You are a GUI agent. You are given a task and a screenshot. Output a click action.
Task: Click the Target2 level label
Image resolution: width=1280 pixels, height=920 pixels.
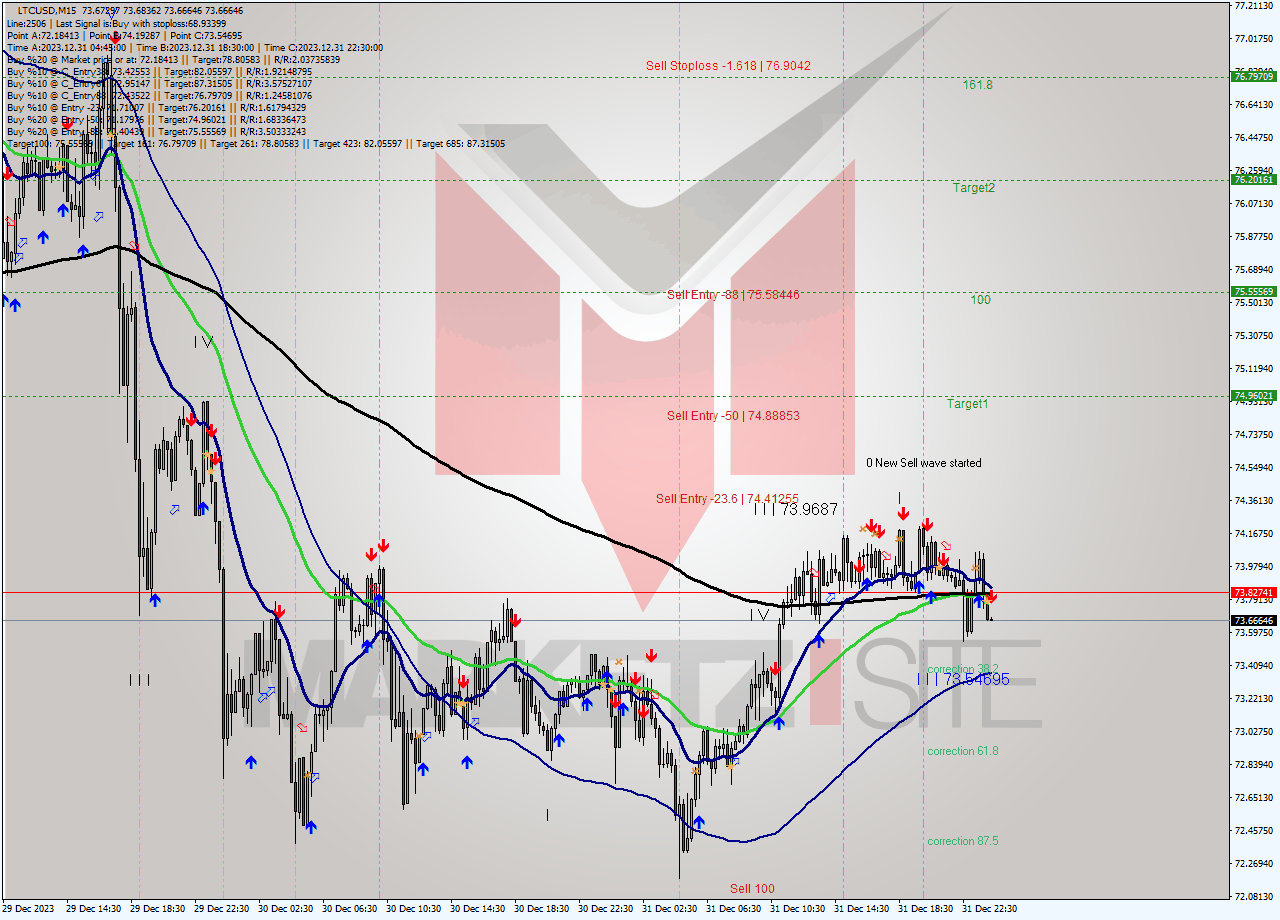973,187
